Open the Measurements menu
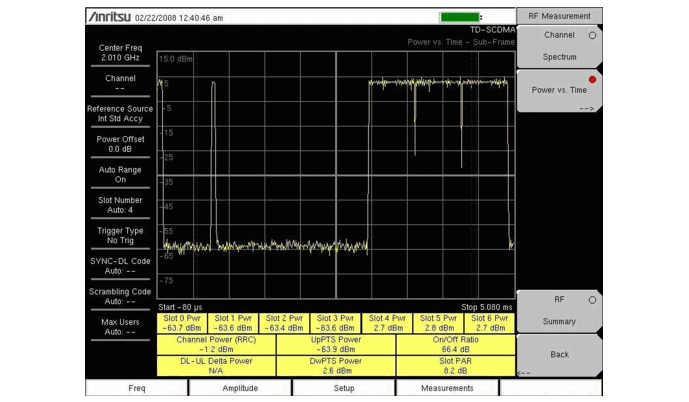689x402 pixels. (447, 388)
